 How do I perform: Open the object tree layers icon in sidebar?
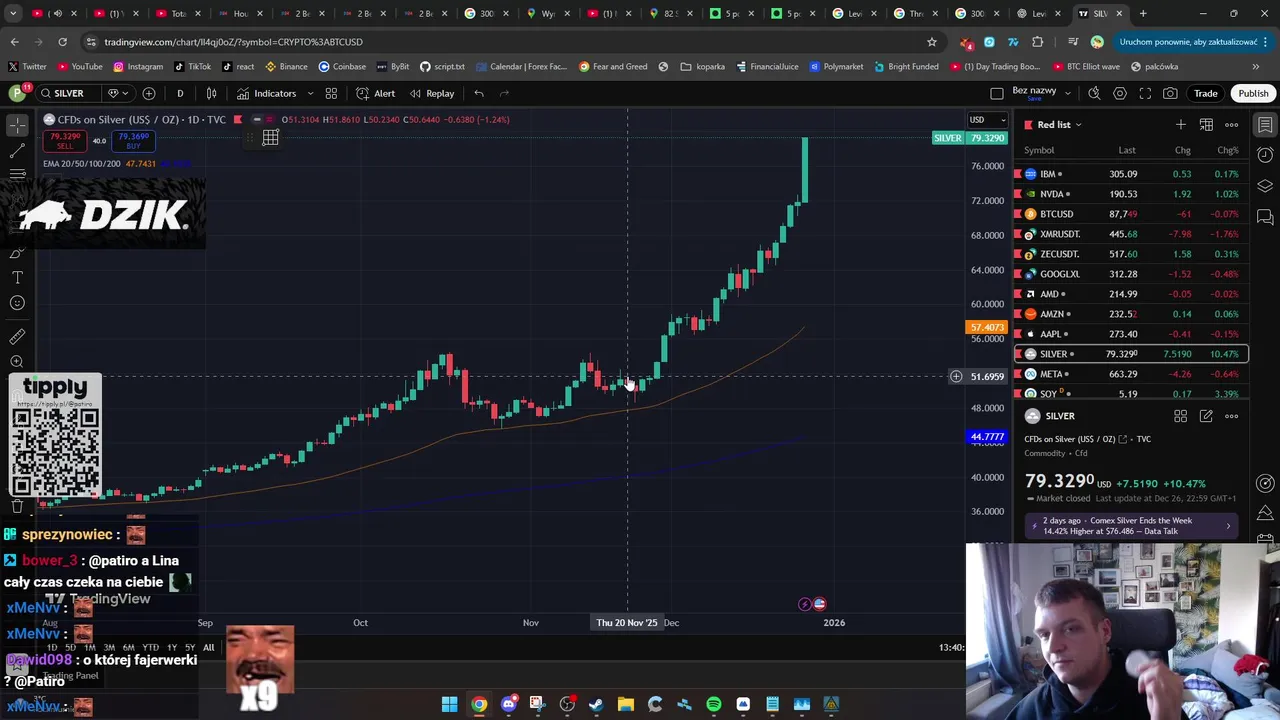pos(1265,186)
